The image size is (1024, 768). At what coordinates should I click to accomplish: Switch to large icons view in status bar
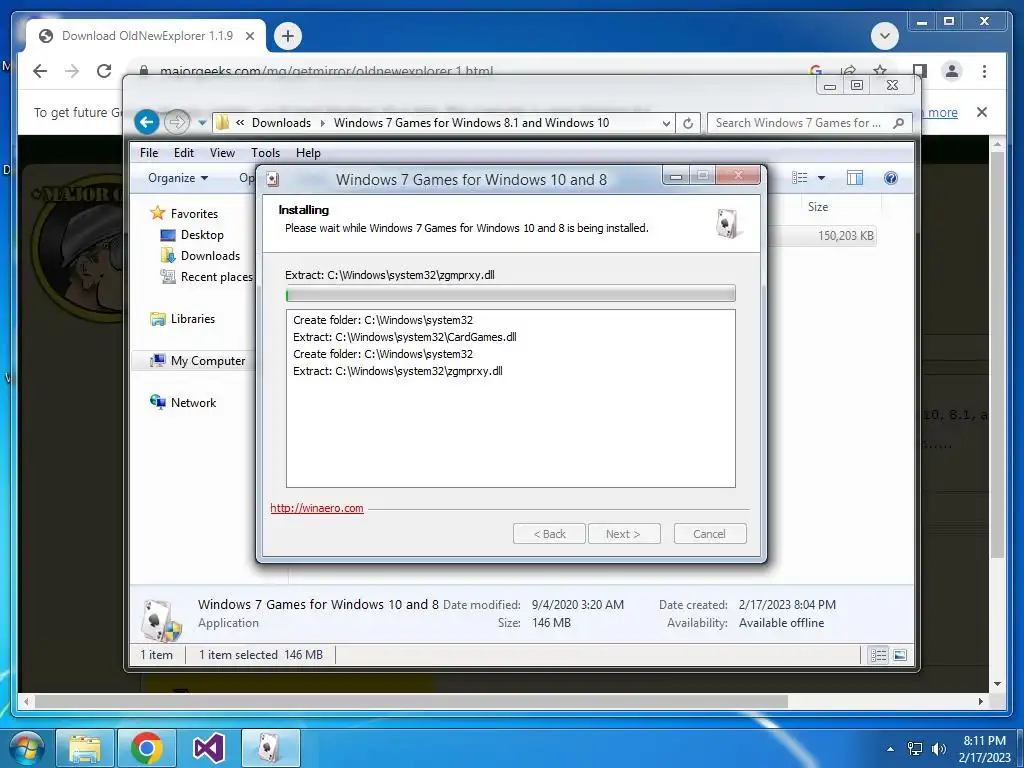900,655
